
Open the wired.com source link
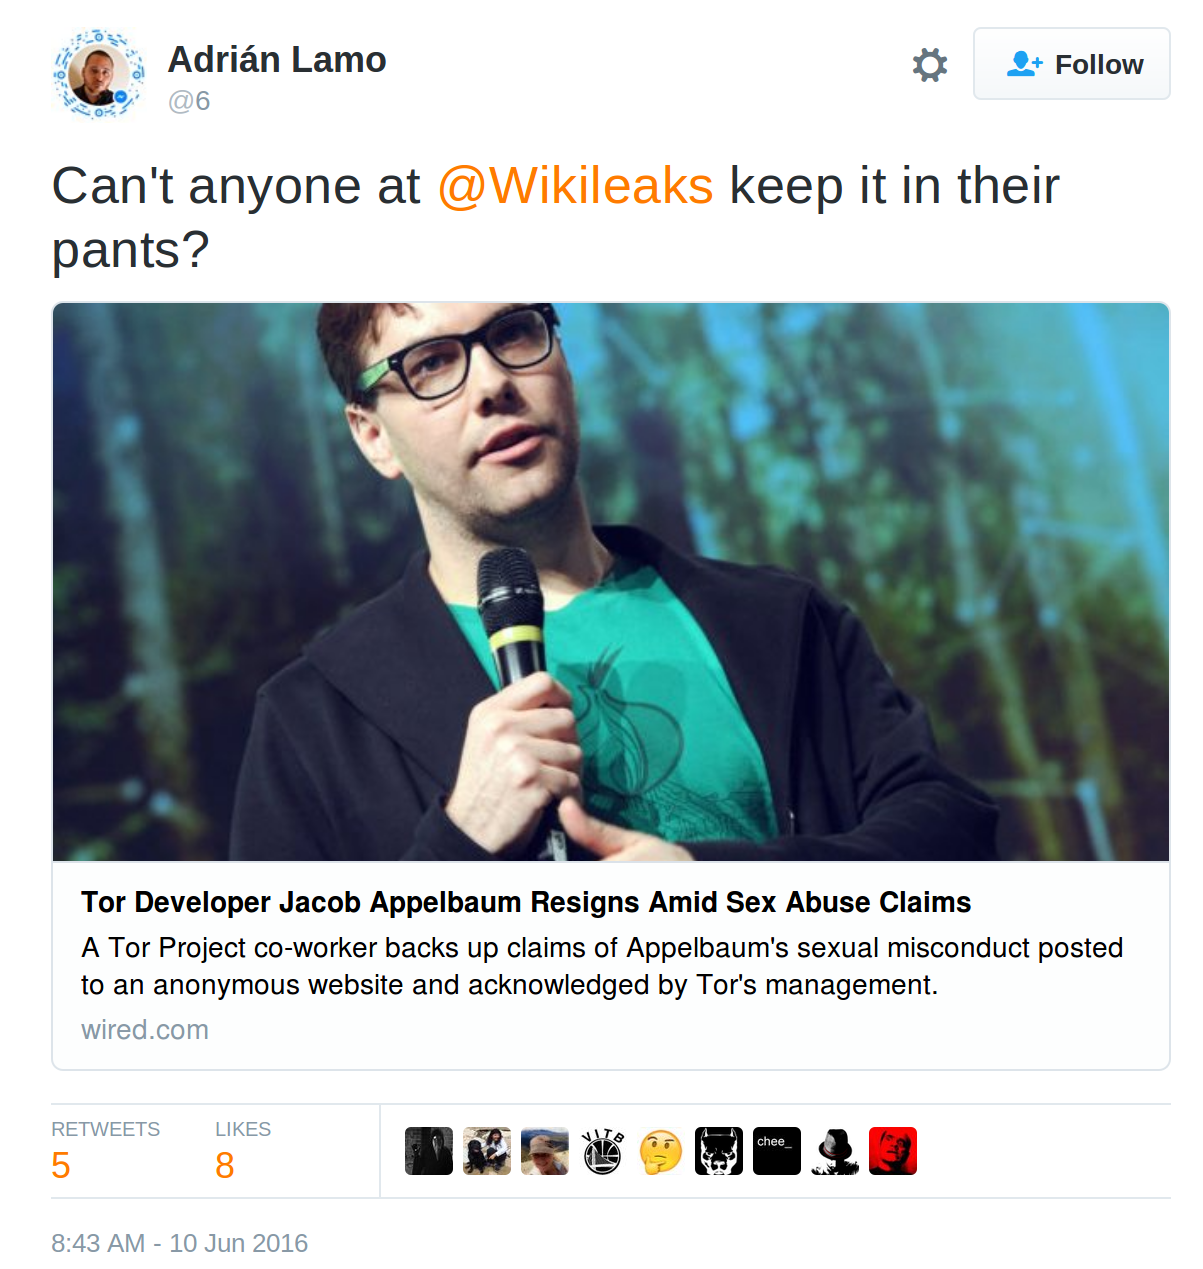pos(145,1030)
